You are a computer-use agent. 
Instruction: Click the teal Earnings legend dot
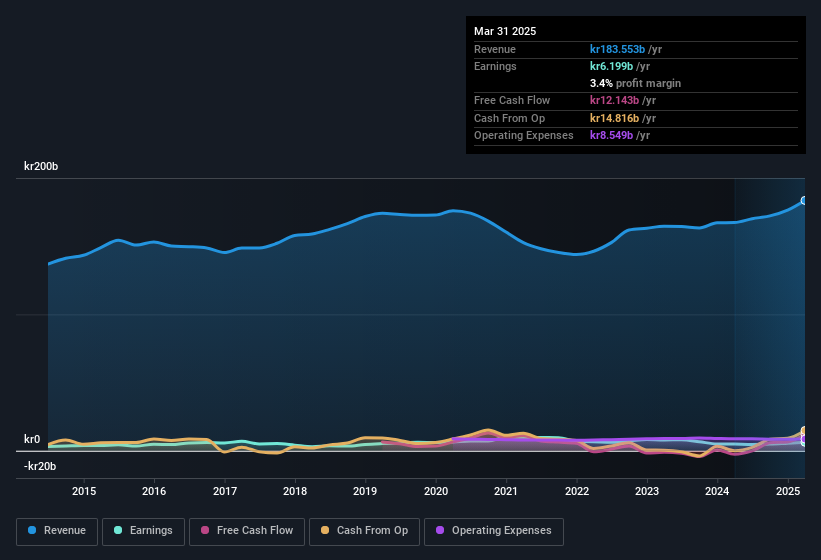click(x=118, y=530)
